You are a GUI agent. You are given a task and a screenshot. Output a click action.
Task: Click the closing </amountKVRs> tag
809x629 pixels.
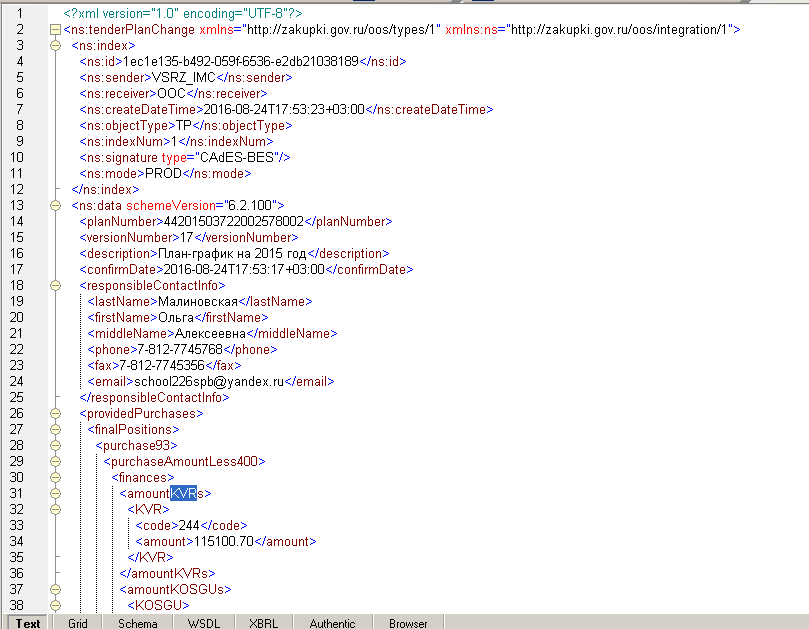coord(167,573)
